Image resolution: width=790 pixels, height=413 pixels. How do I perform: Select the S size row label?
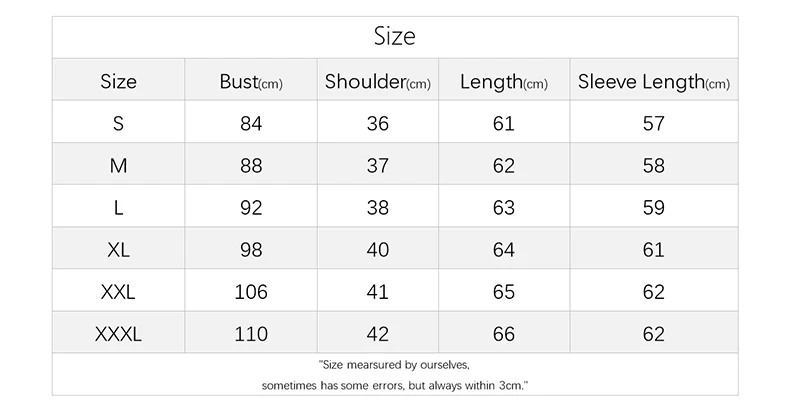tap(118, 123)
